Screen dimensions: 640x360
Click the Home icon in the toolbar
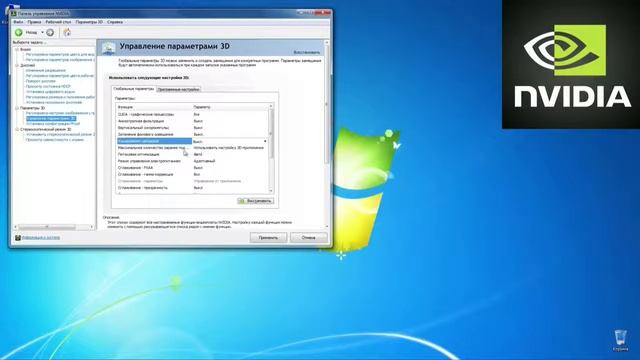point(67,32)
